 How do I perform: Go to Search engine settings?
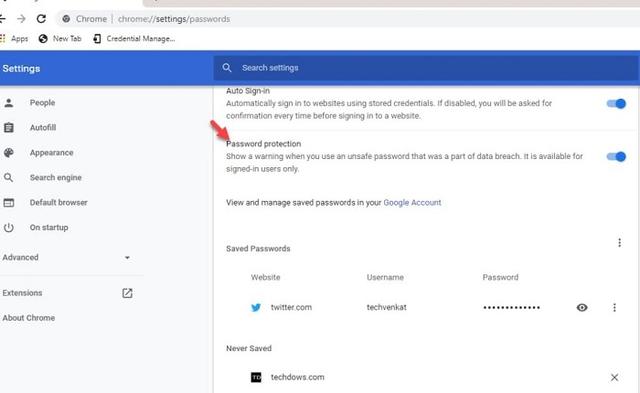pos(56,178)
